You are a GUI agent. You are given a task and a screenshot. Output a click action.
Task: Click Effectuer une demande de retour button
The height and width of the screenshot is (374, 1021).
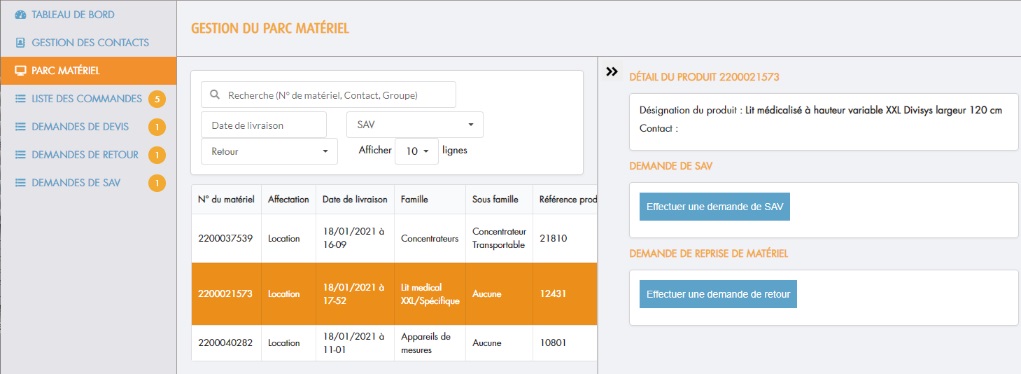point(718,295)
